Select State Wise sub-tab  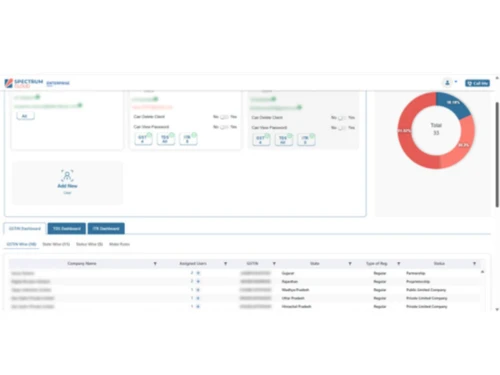56,244
